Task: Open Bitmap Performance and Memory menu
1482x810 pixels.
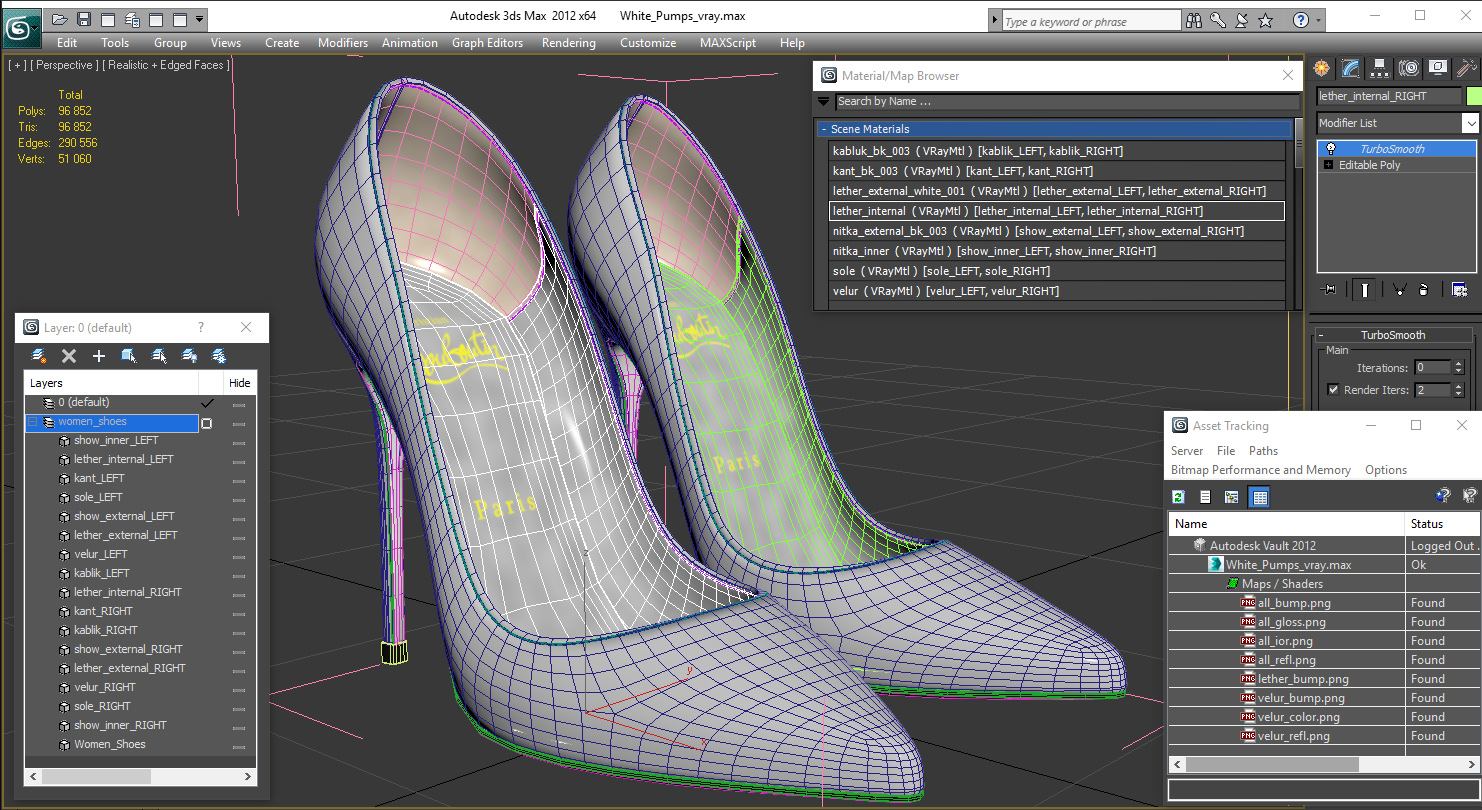Action: 1261,470
